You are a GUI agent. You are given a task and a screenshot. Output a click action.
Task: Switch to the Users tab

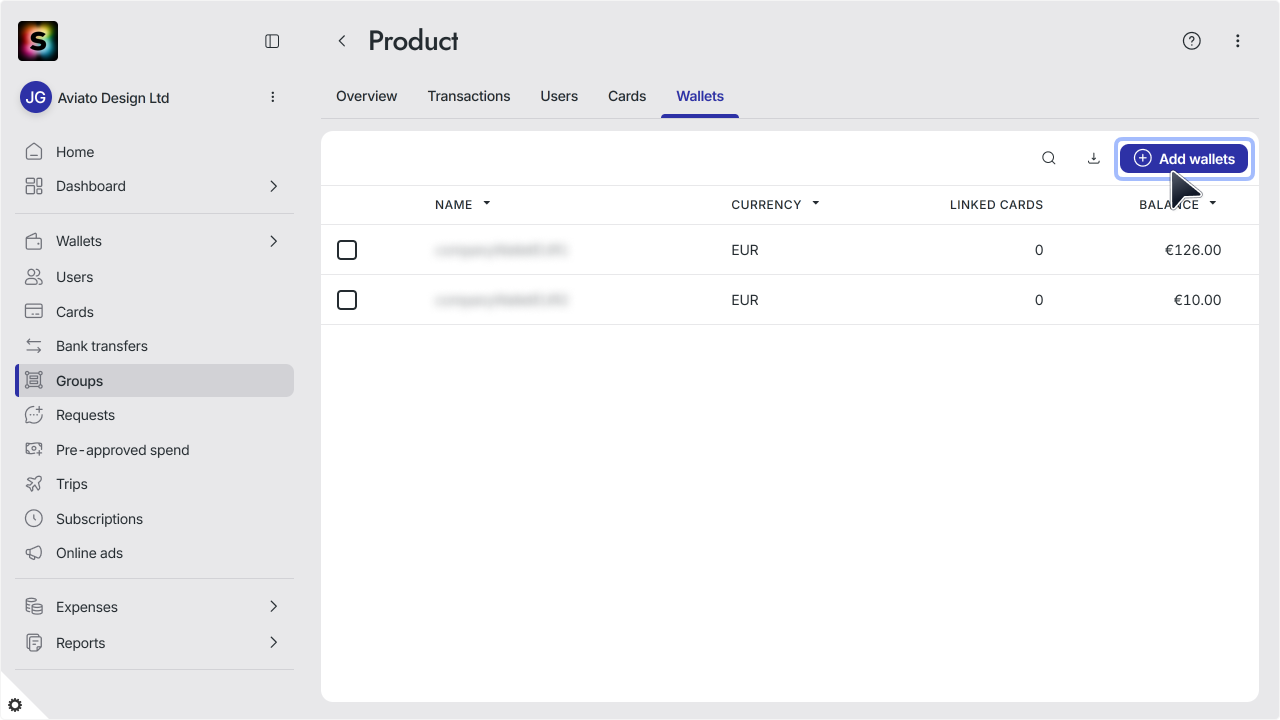[559, 96]
